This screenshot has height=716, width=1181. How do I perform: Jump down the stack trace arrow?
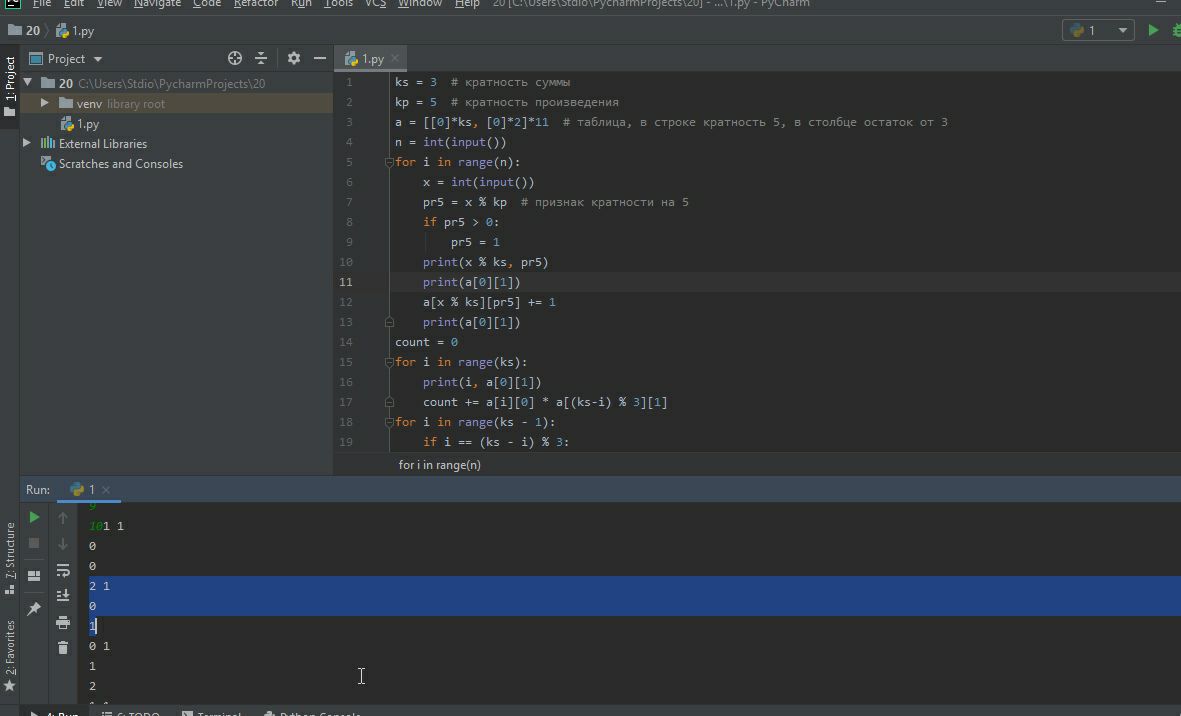click(x=63, y=543)
